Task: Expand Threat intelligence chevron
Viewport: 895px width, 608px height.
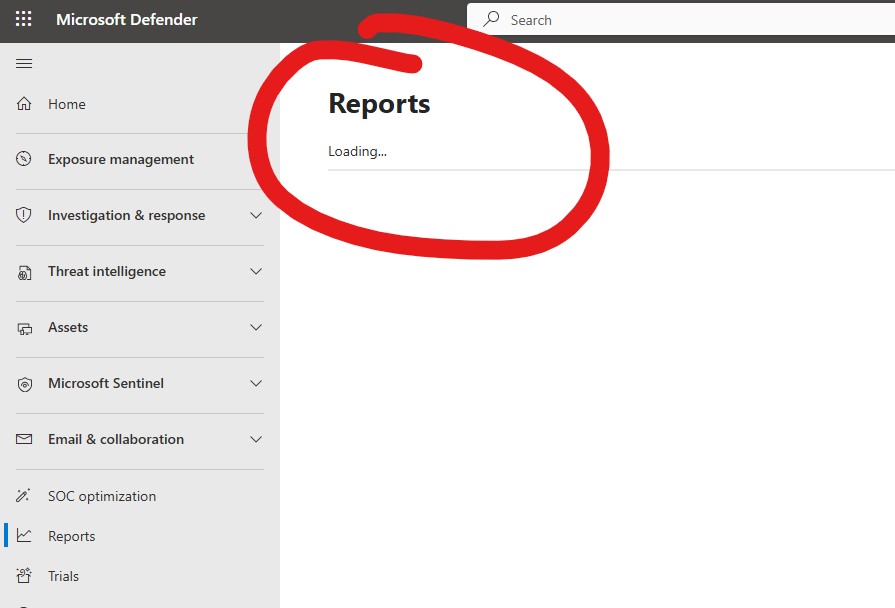Action: coord(256,271)
